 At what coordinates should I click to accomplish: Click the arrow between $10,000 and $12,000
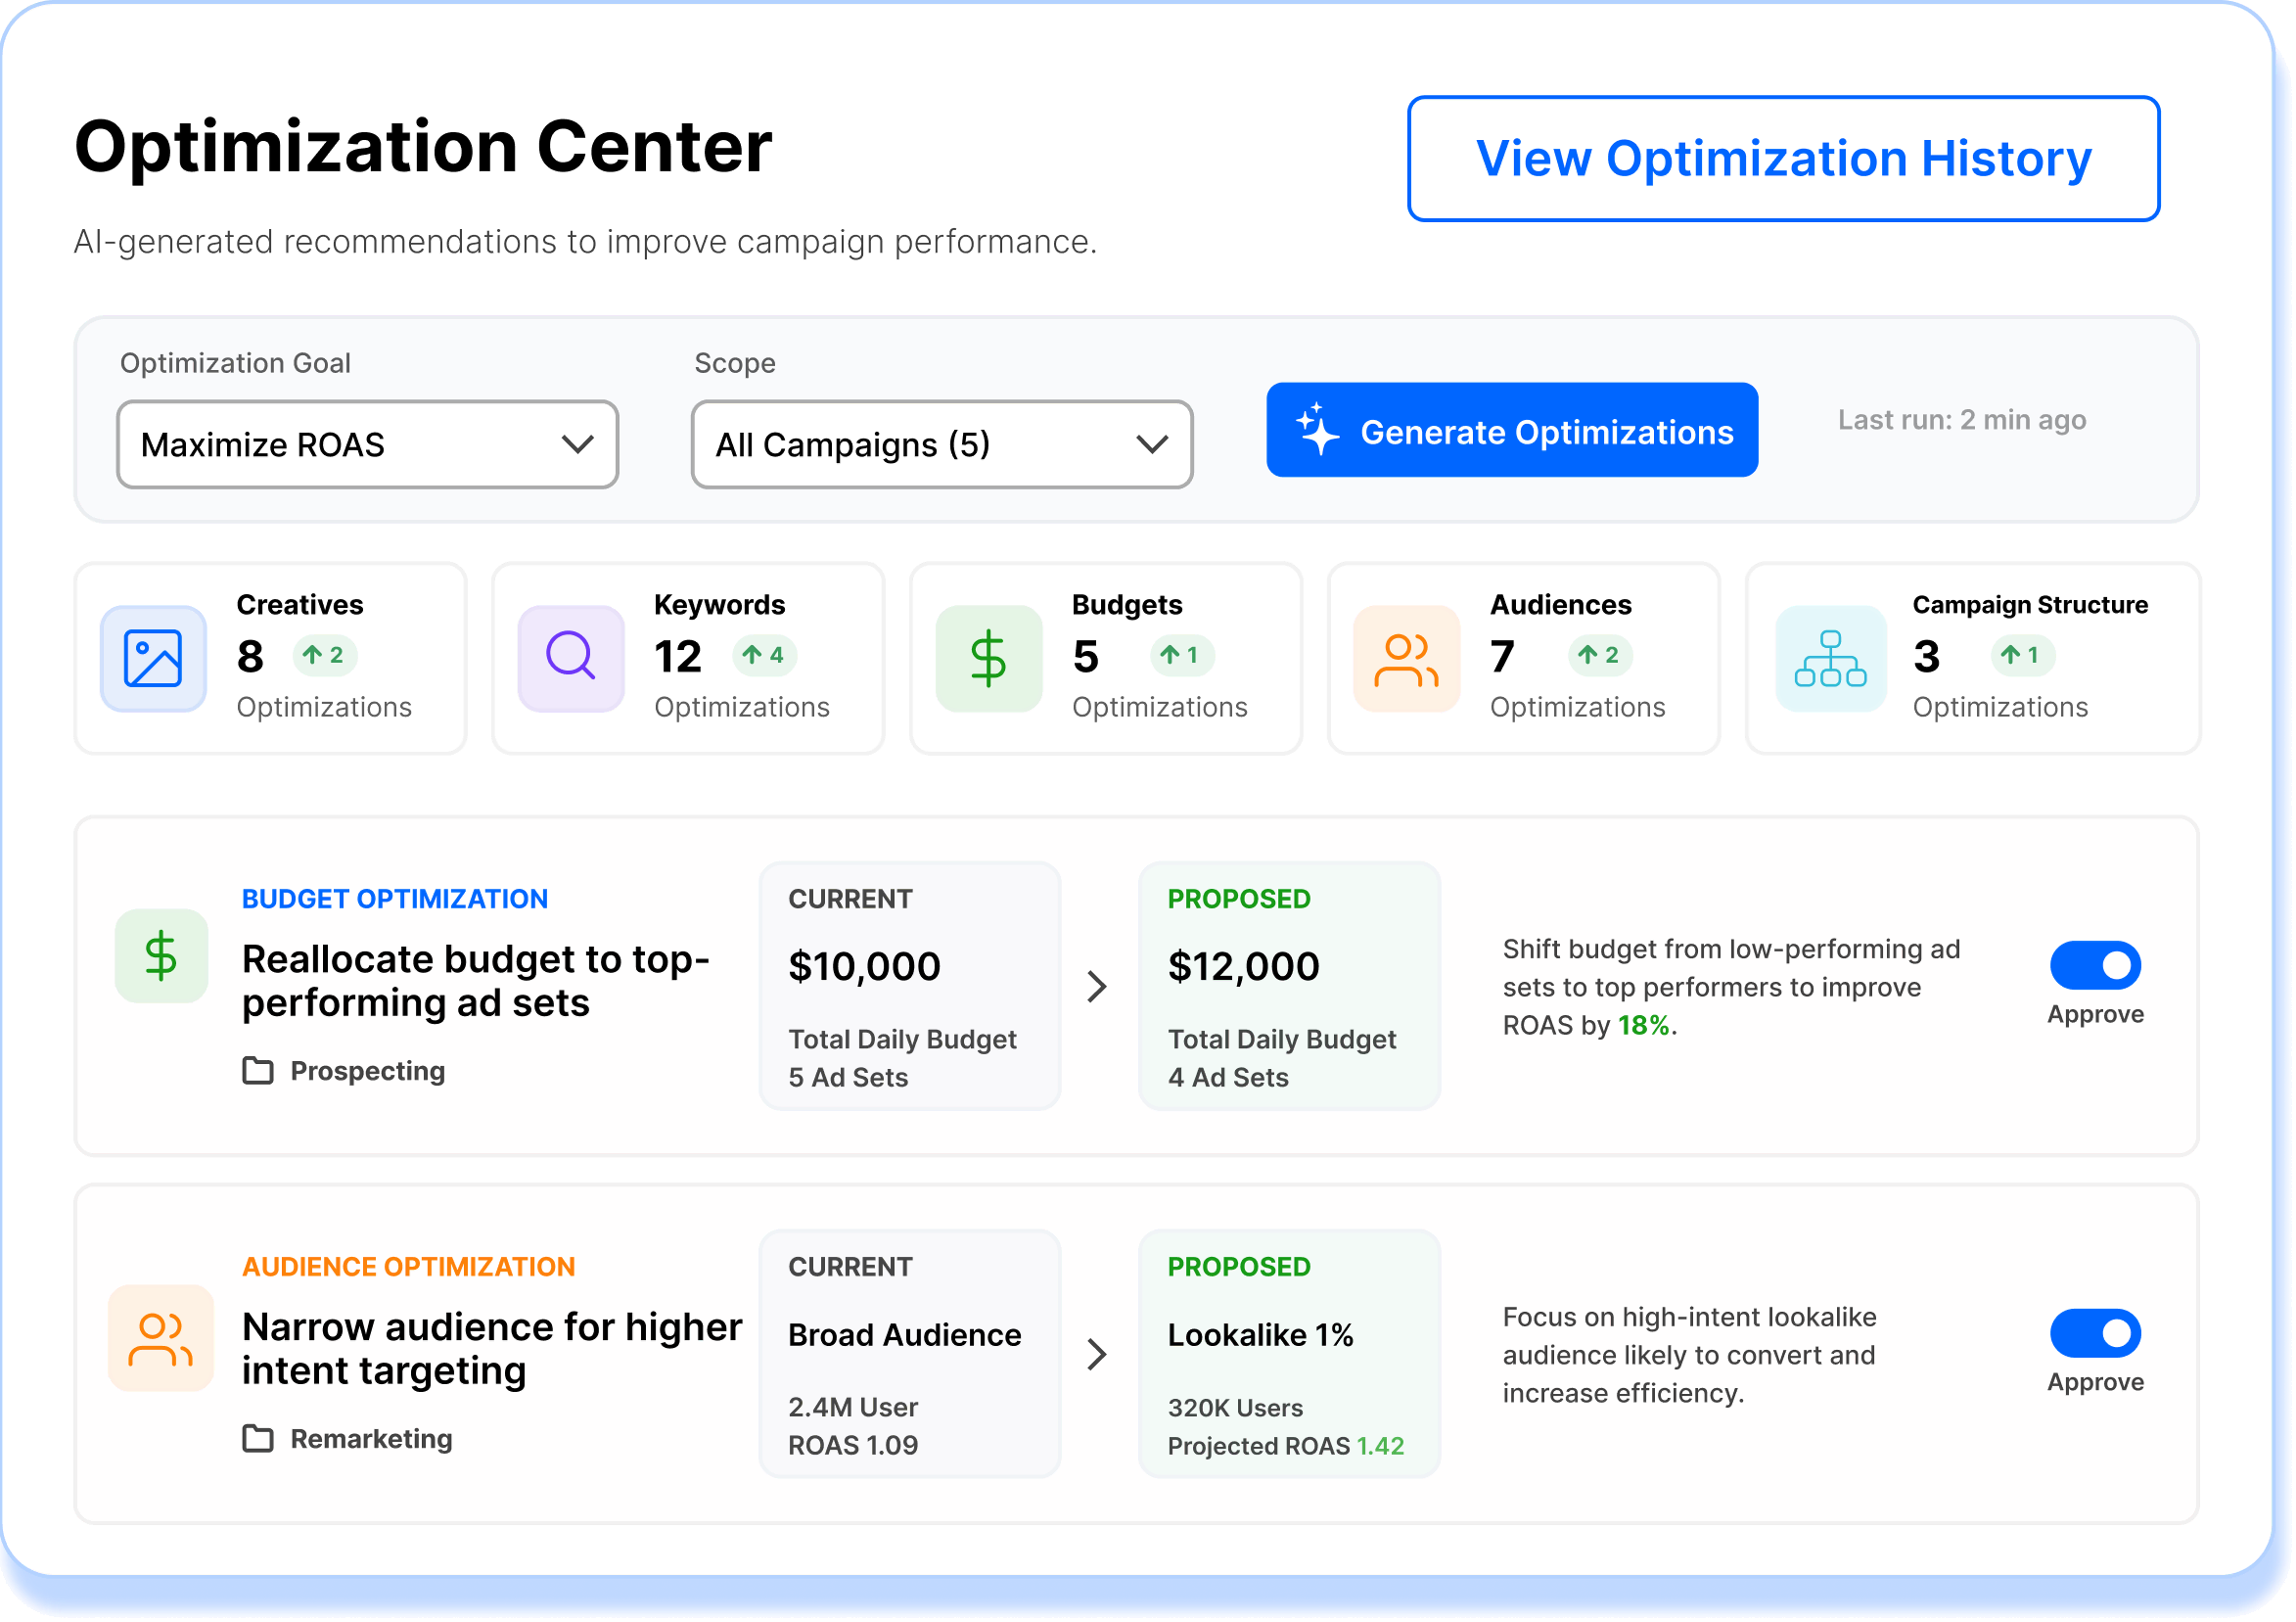tap(1097, 987)
